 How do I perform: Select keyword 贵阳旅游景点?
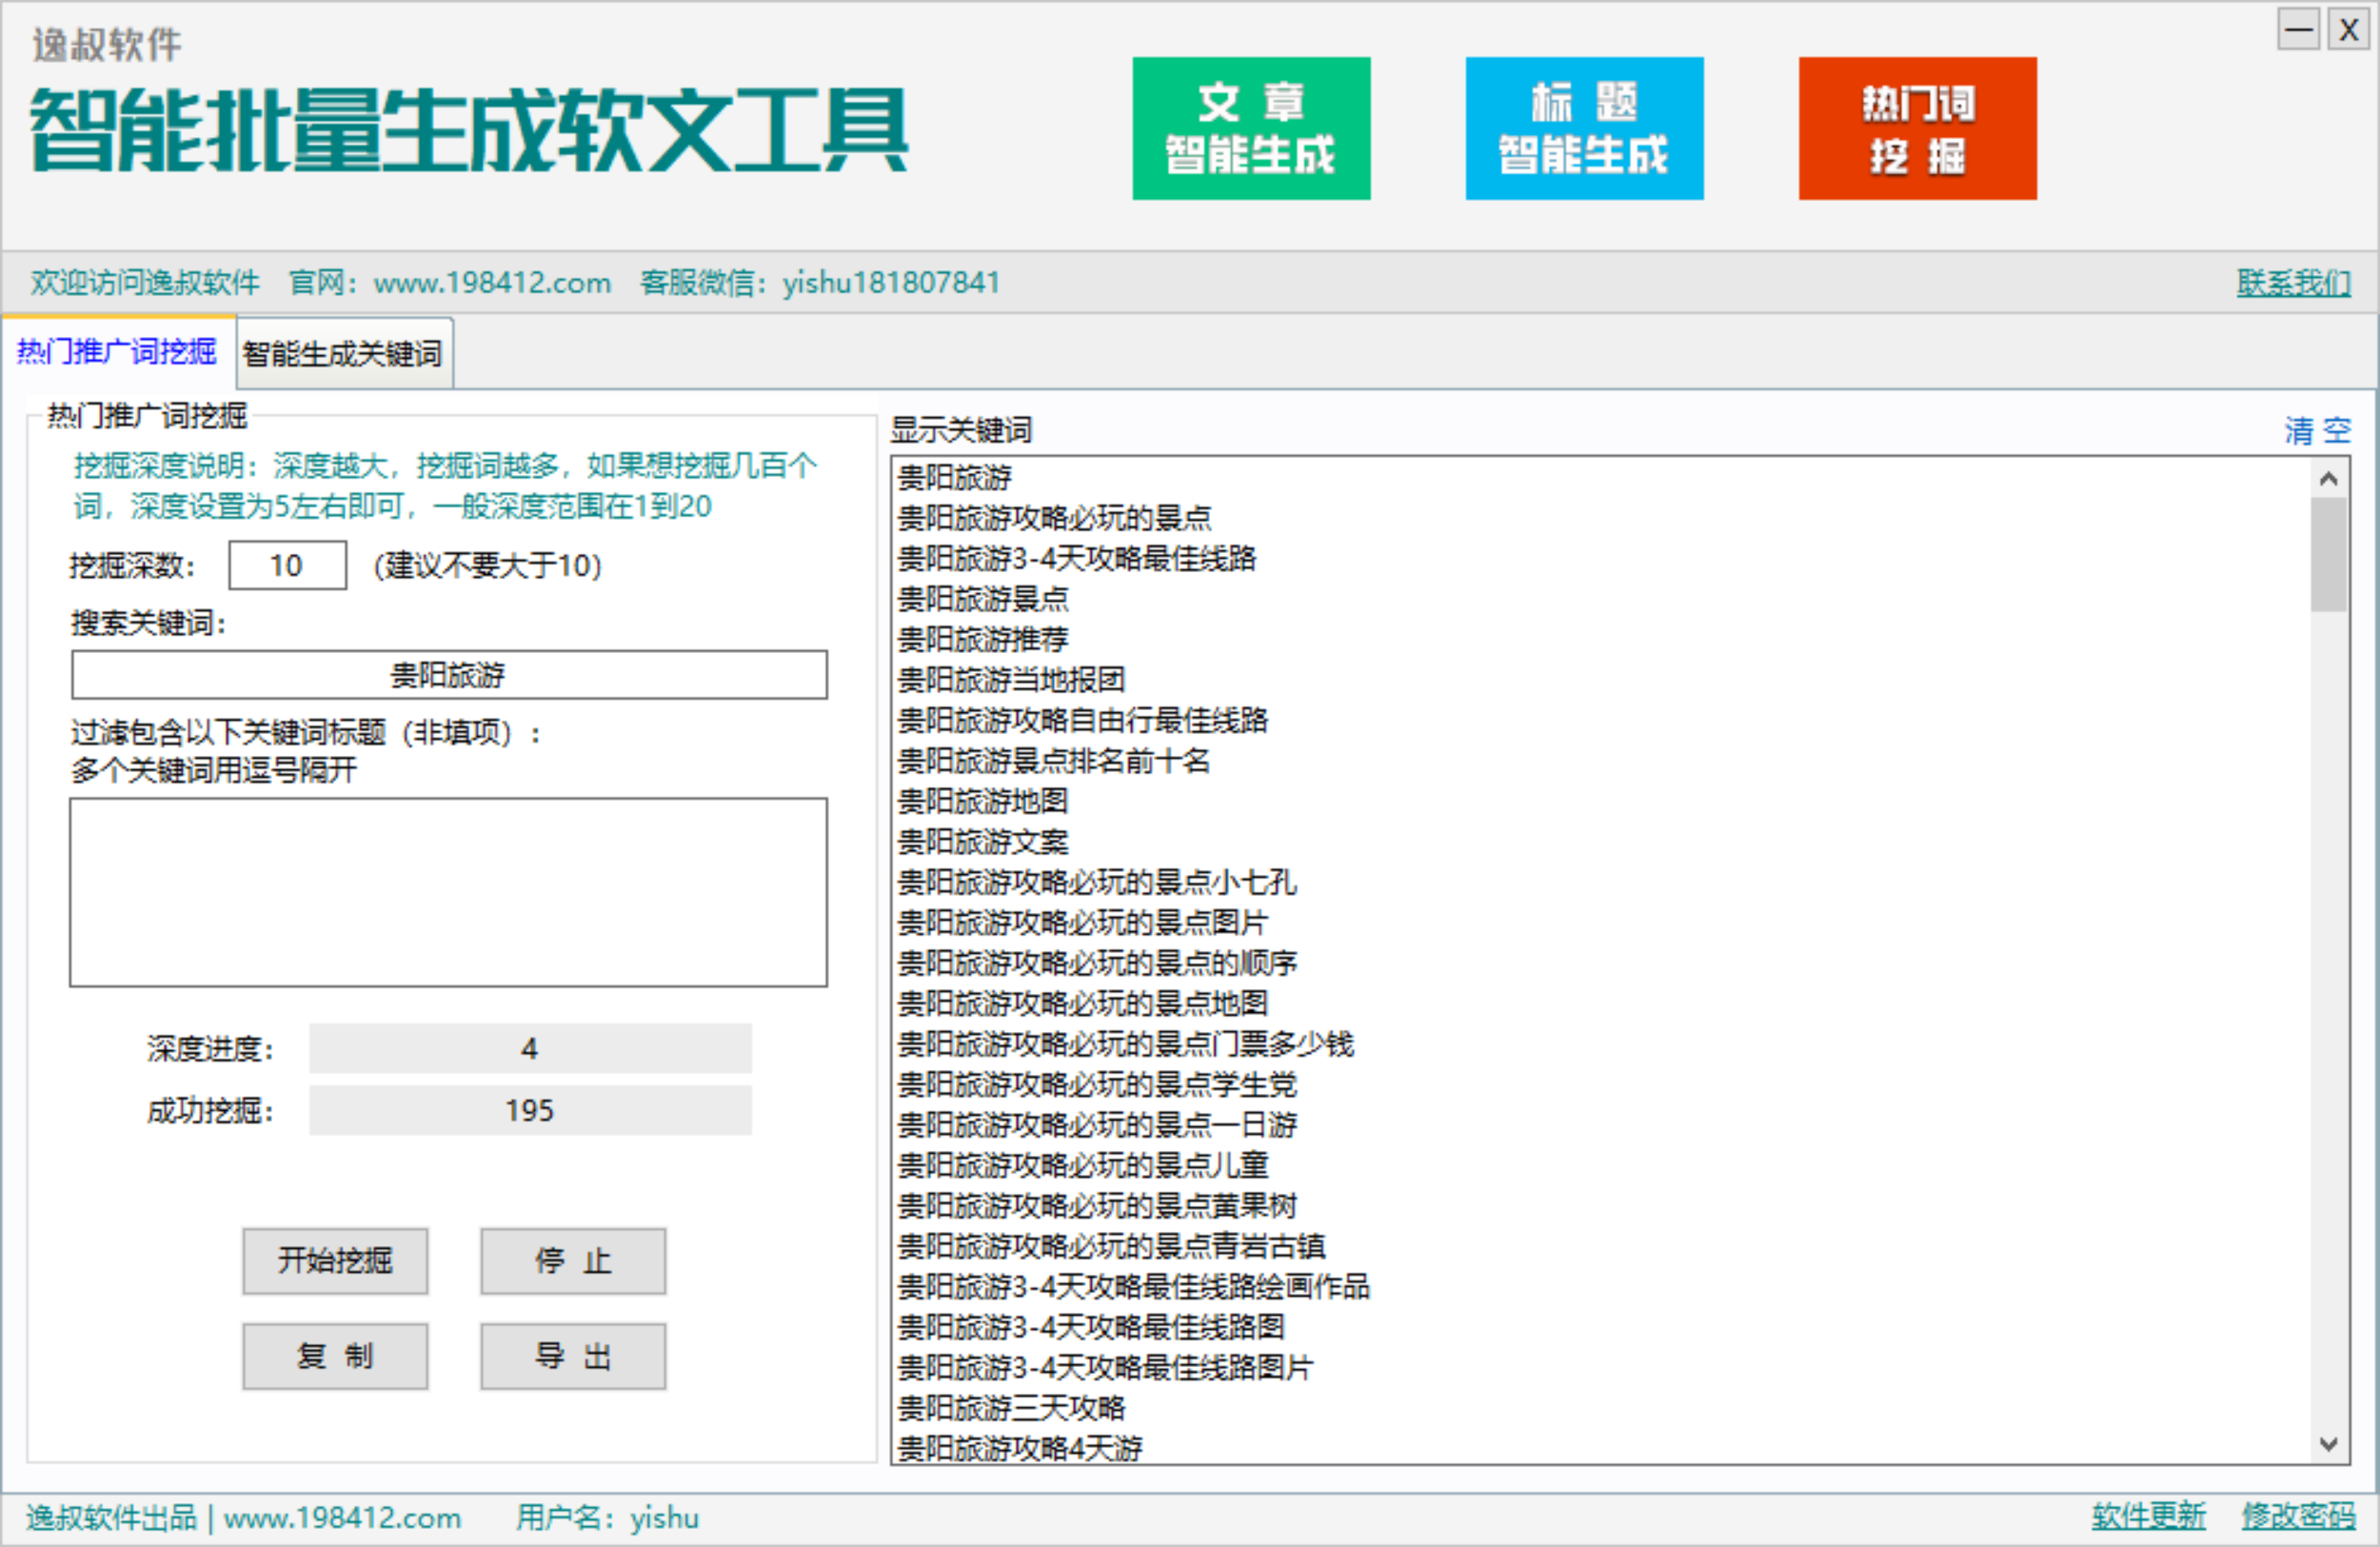[983, 599]
